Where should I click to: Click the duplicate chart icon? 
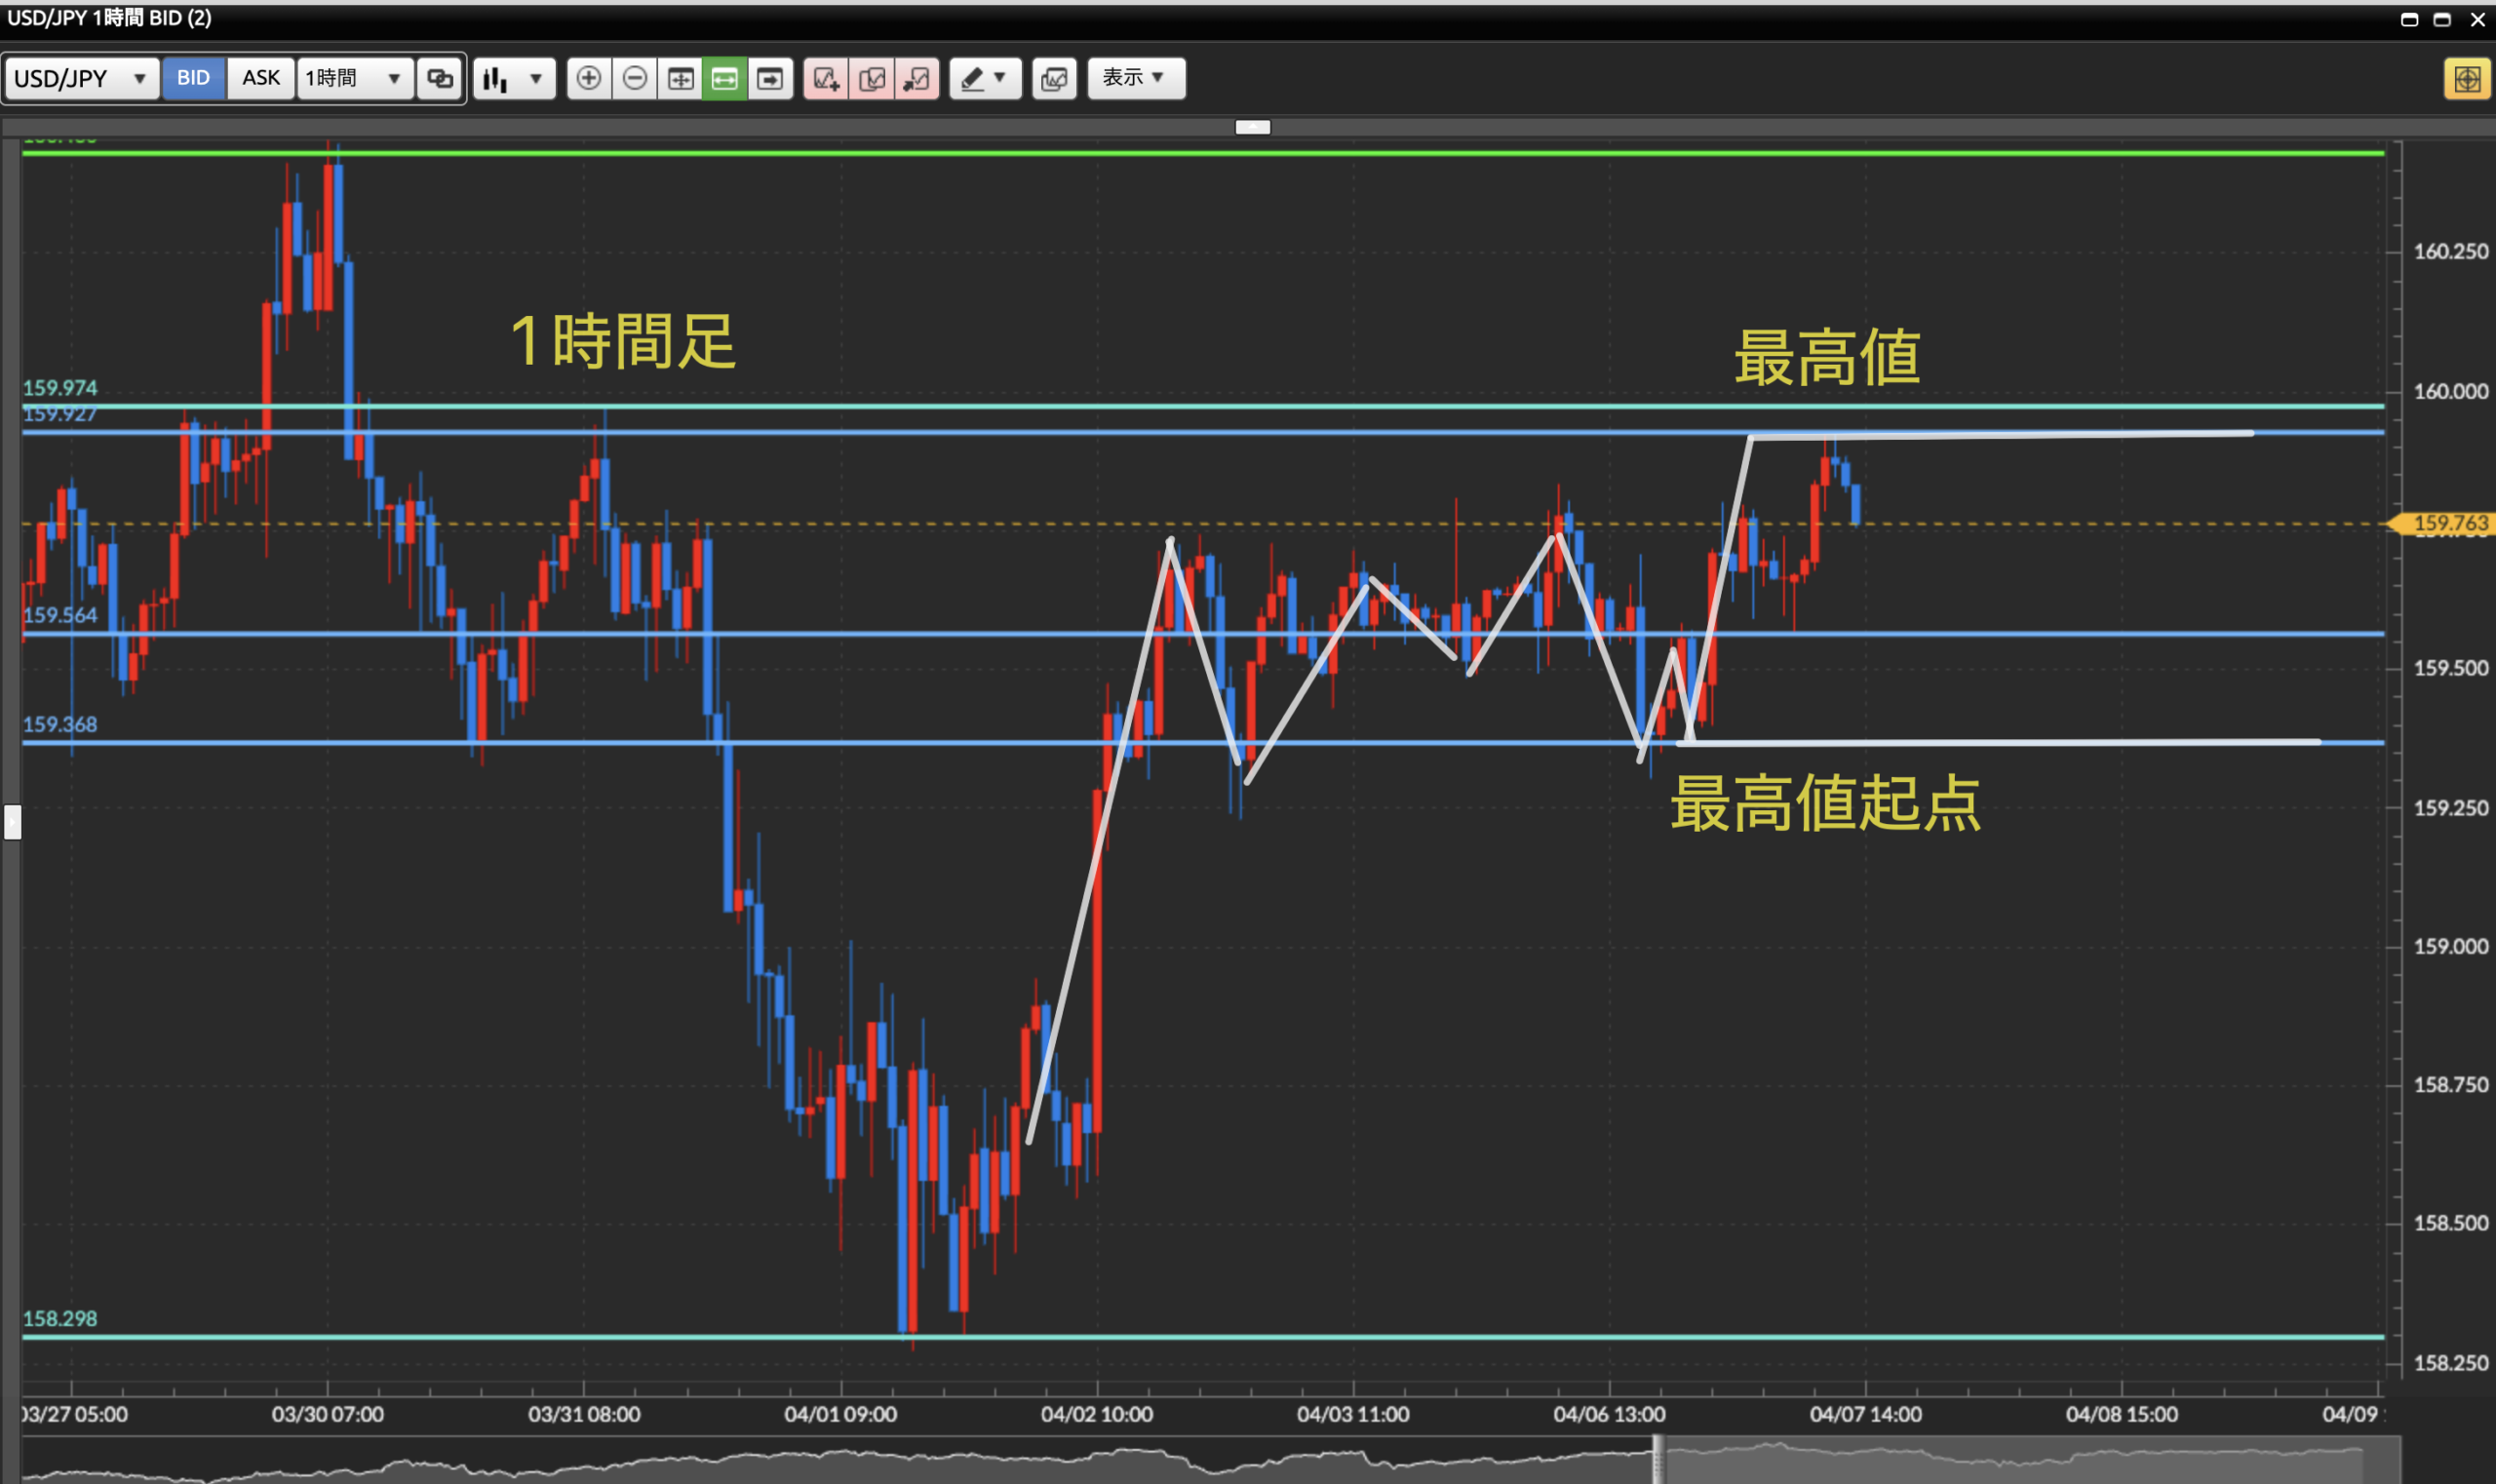(871, 78)
